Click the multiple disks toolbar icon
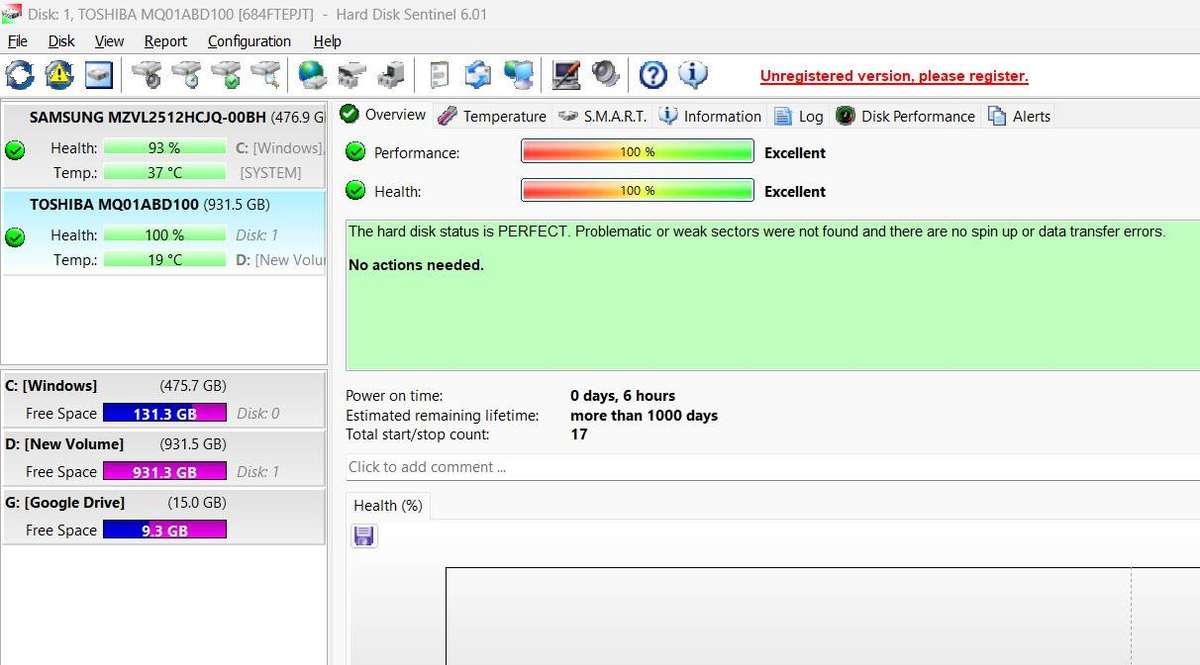This screenshot has width=1200, height=665. [352, 75]
